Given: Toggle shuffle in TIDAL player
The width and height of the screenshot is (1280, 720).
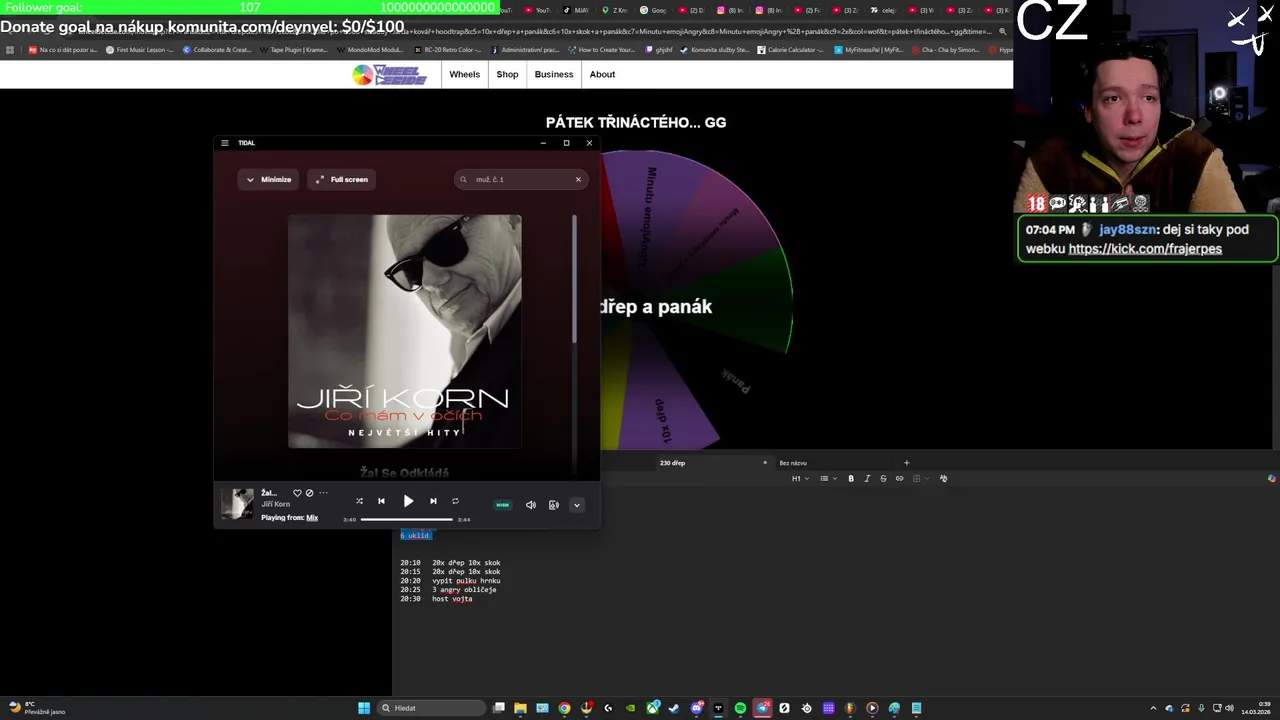Looking at the screenshot, I should [359, 501].
